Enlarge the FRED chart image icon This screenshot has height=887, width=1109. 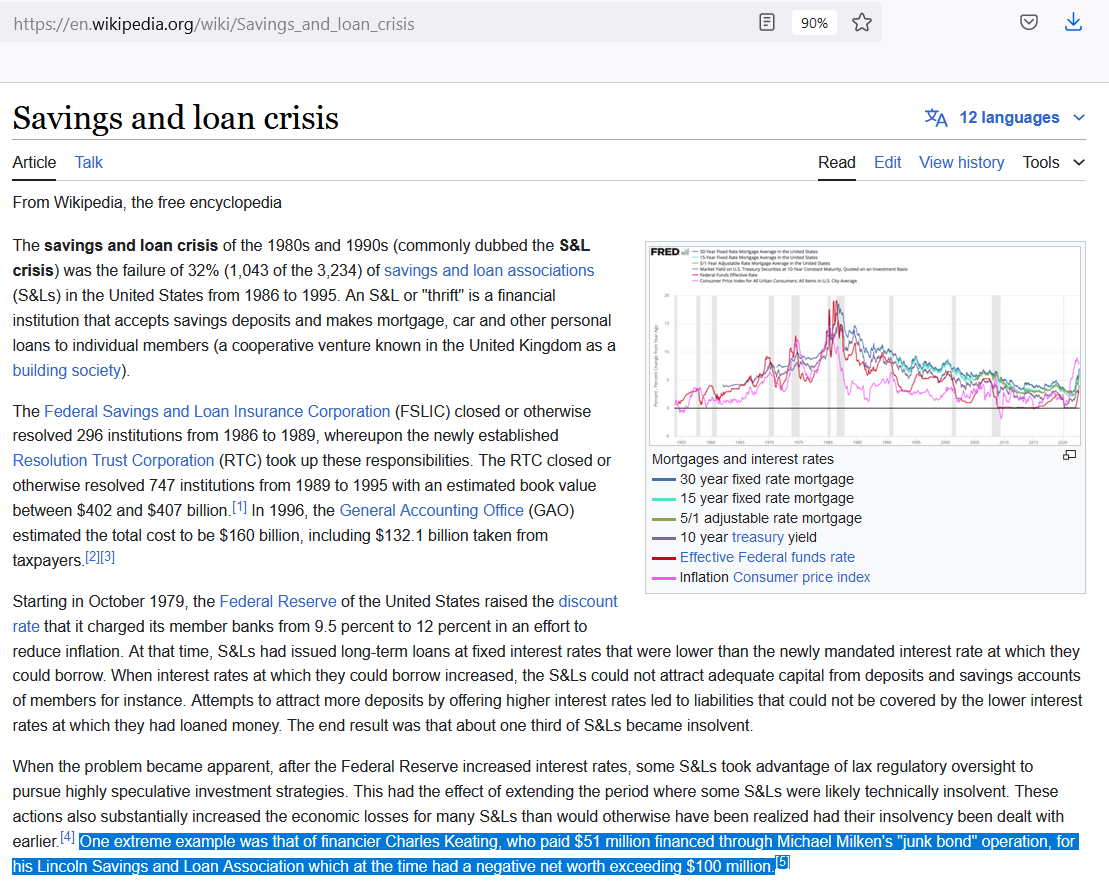tap(1069, 456)
